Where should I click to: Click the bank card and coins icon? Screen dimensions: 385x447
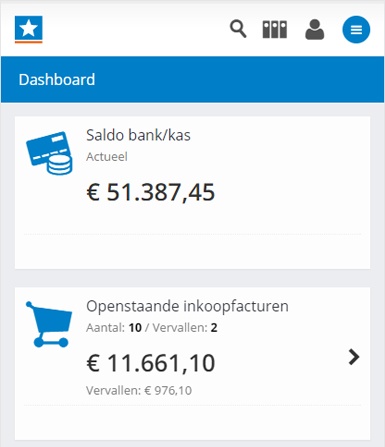pyautogui.click(x=49, y=153)
